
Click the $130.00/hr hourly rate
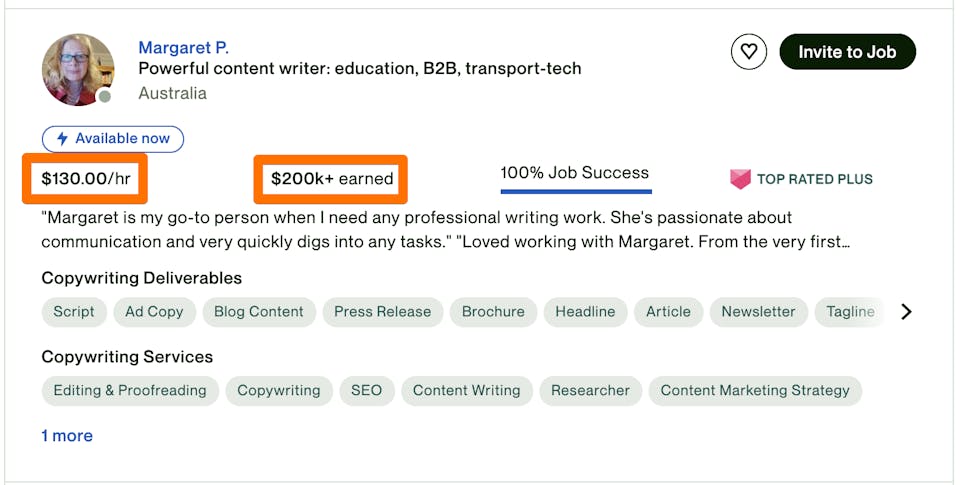coord(86,179)
